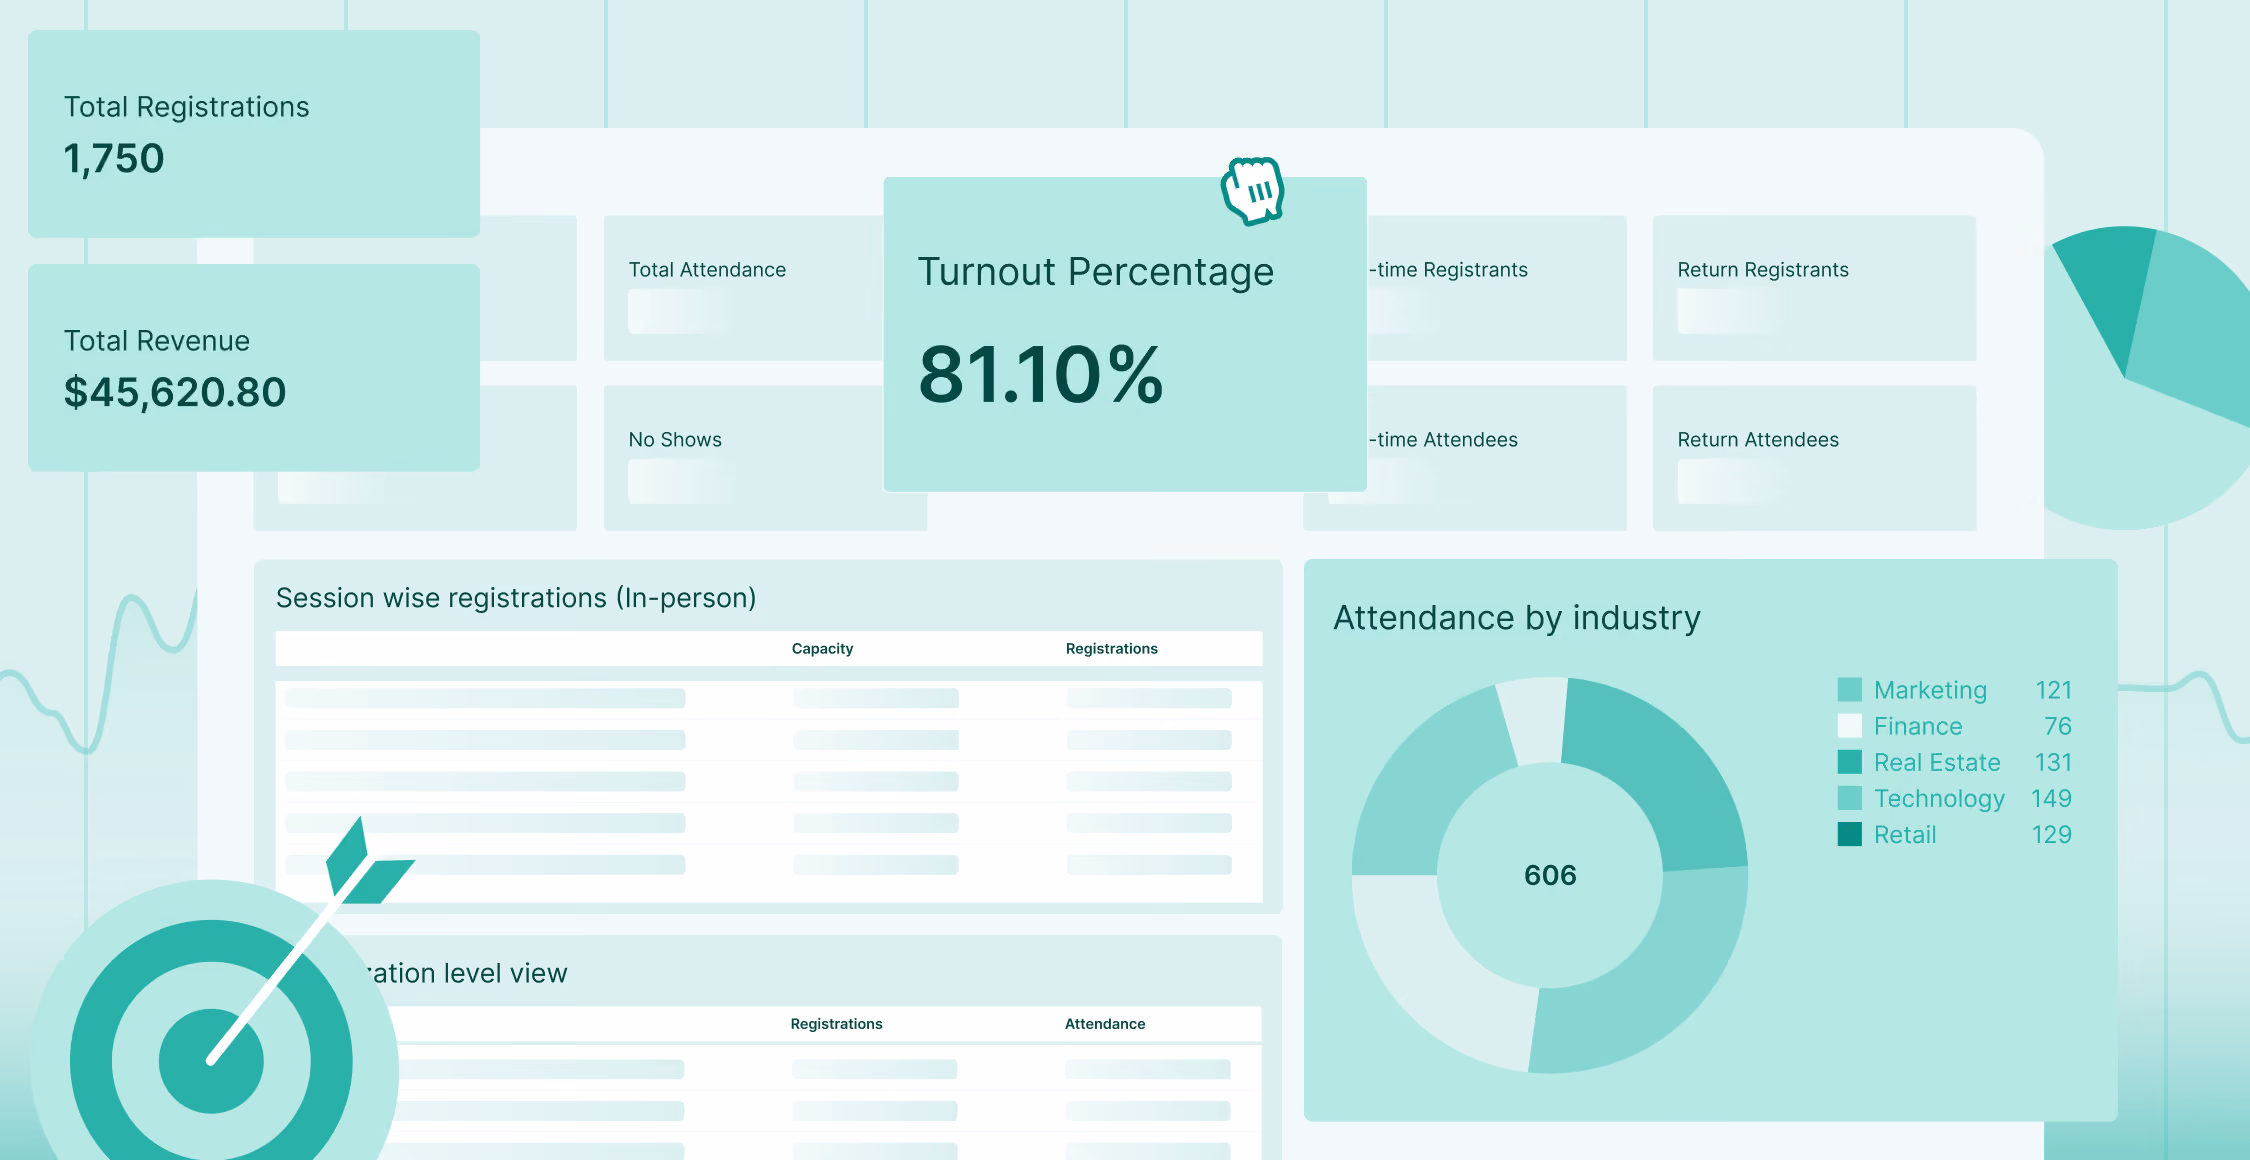Click Registrations header next to Capacity

(x=1112, y=649)
